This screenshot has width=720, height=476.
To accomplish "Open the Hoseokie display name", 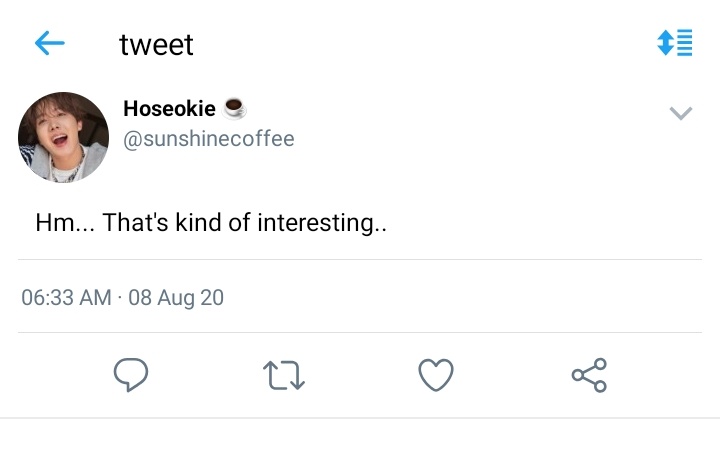I will [169, 109].
